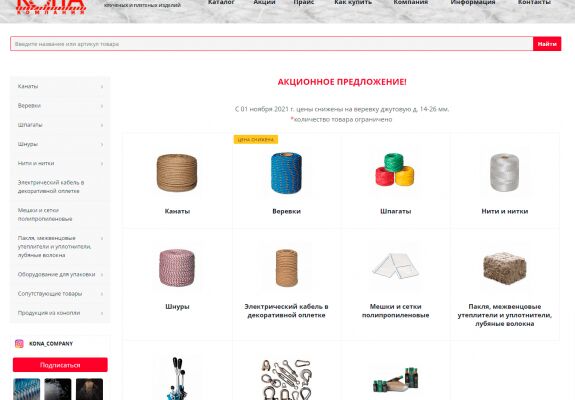Open the Как купить menu item
575x400 pixels.
click(x=353, y=3)
